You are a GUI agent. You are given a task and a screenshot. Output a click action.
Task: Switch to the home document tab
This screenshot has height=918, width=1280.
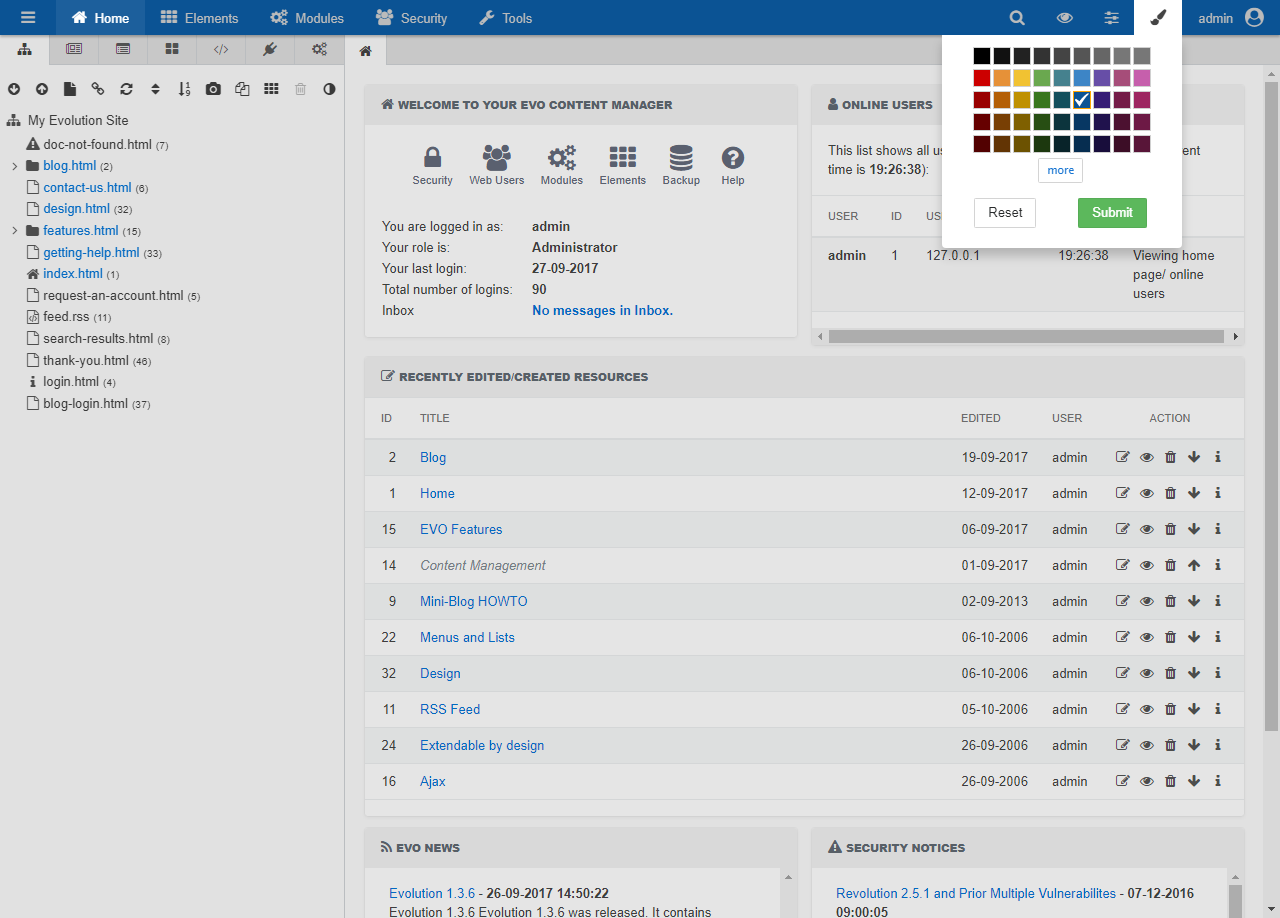click(x=367, y=48)
